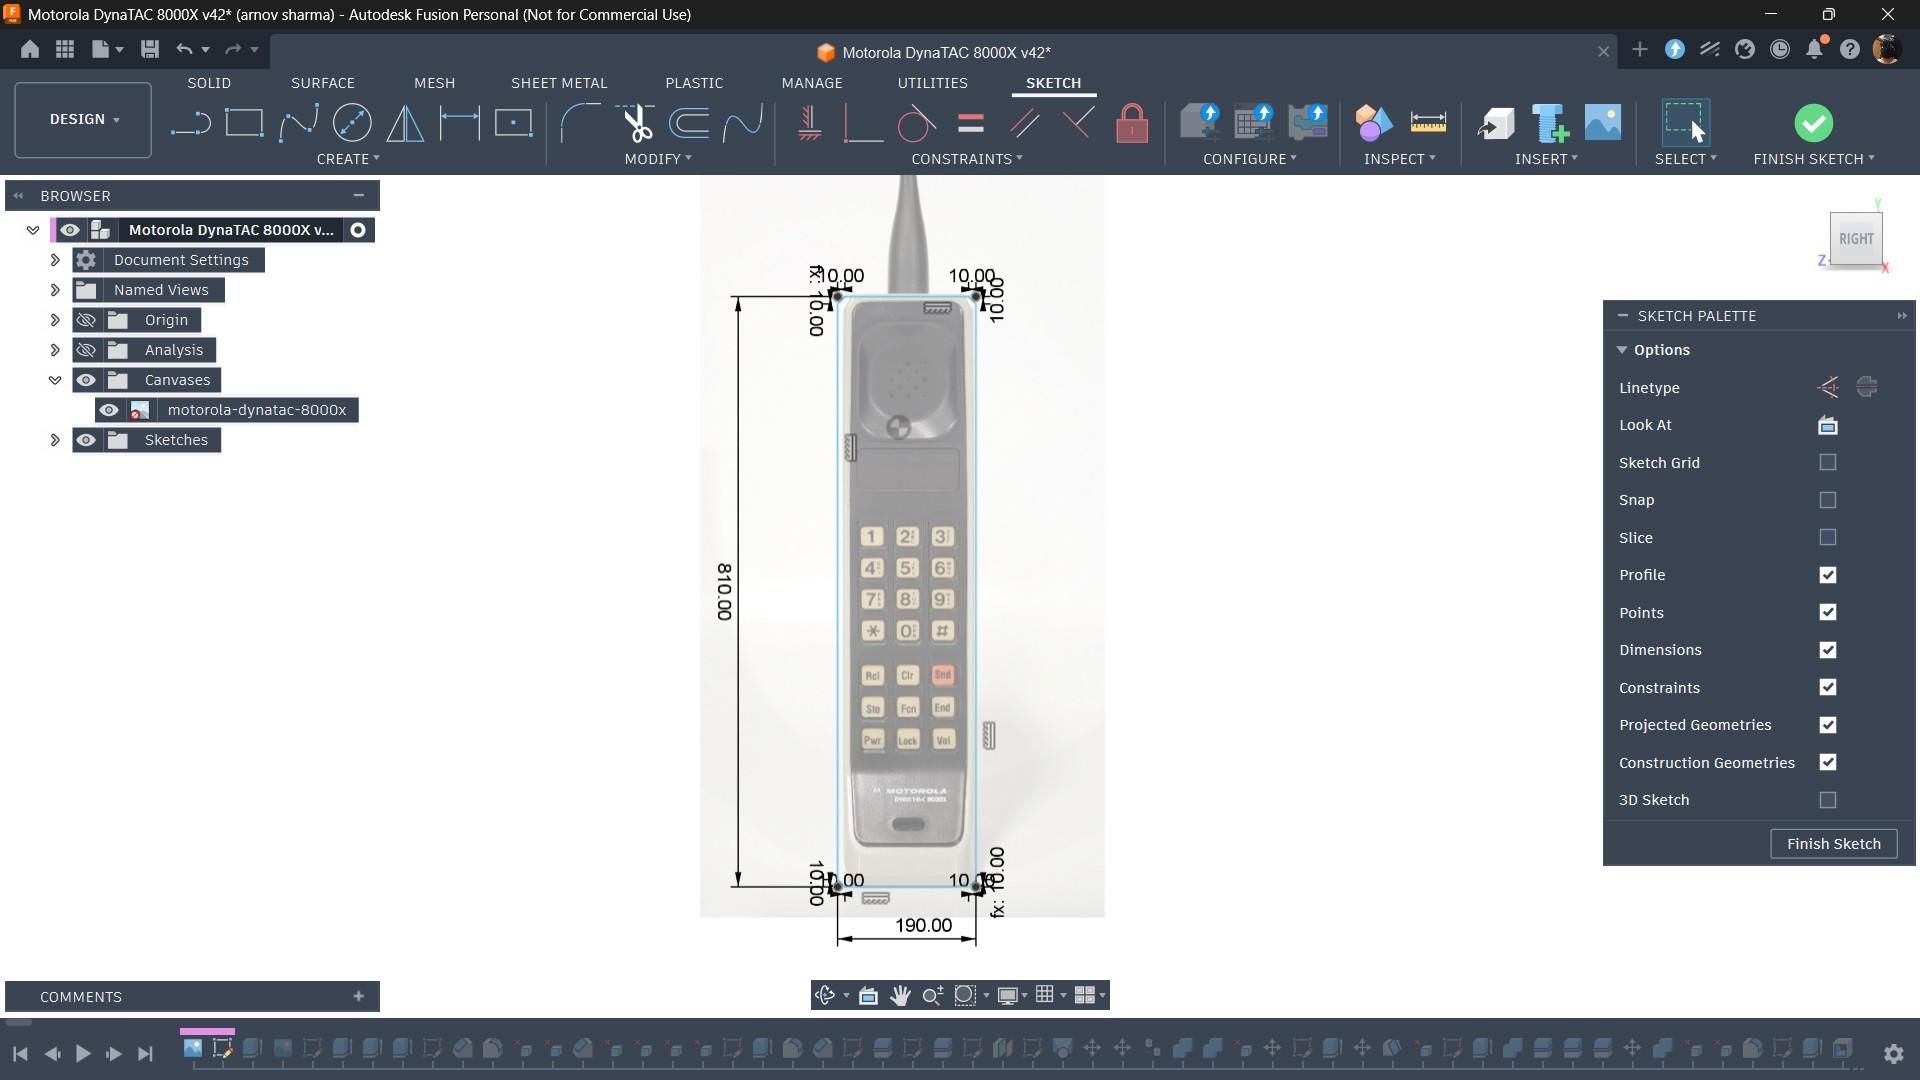Open the Measure tool in Inspect
The image size is (1920, 1080).
pyautogui.click(x=1428, y=123)
